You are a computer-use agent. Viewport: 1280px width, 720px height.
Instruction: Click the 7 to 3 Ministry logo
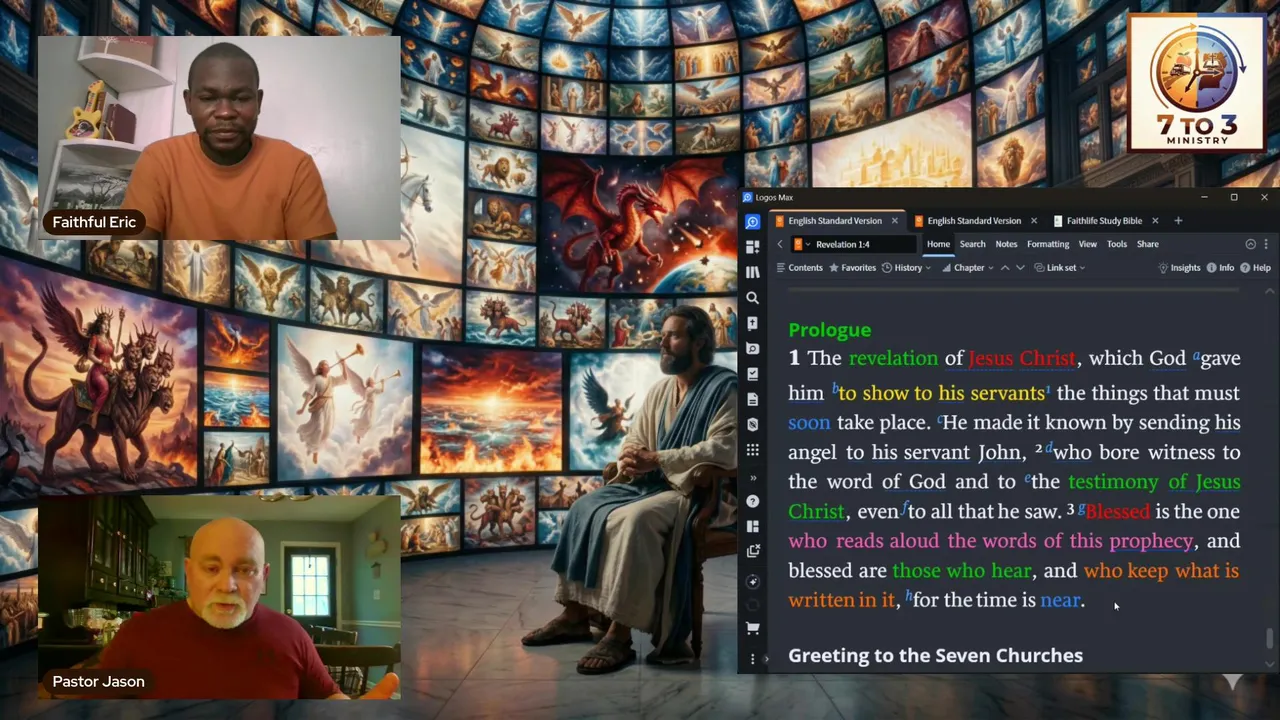[1197, 83]
